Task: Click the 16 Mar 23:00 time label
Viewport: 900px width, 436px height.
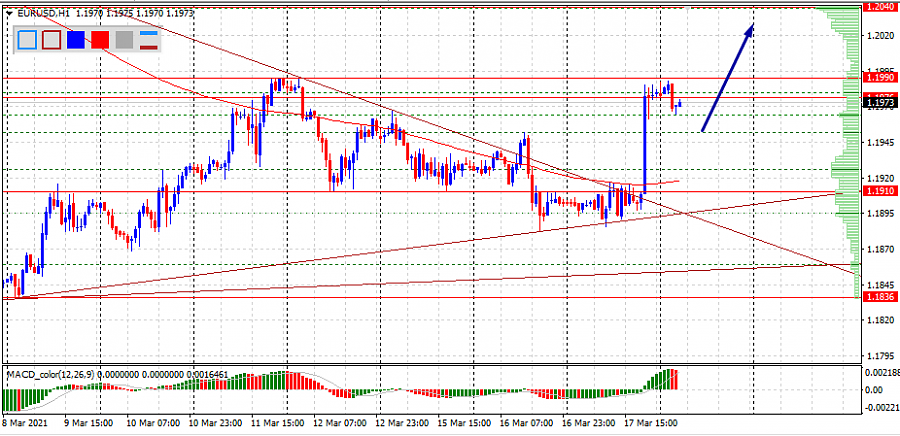Action: [x=591, y=423]
